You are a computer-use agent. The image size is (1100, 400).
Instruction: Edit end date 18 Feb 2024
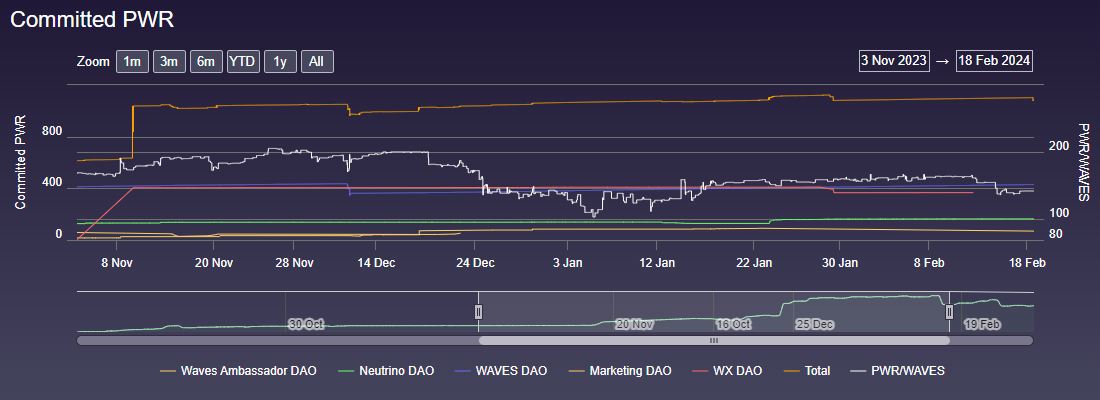(994, 61)
